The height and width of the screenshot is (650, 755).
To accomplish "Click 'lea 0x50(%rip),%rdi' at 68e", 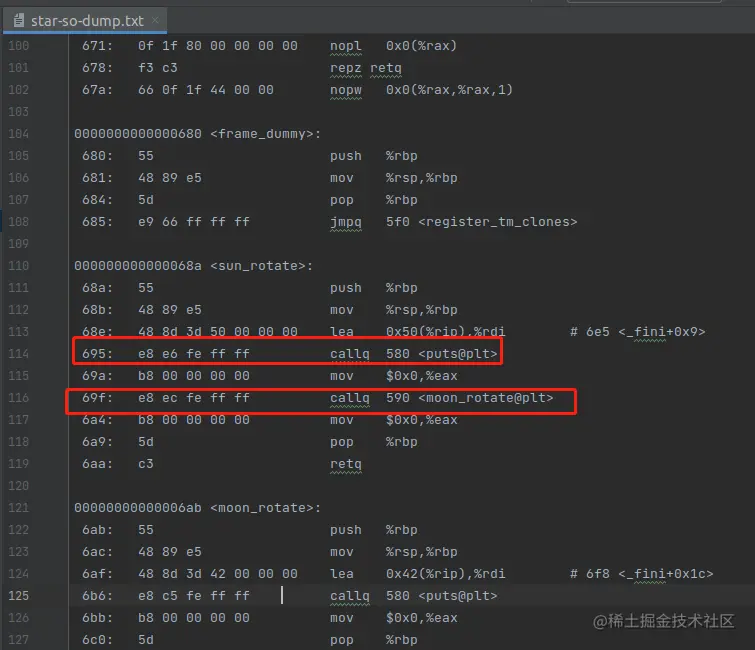I will point(417,332).
